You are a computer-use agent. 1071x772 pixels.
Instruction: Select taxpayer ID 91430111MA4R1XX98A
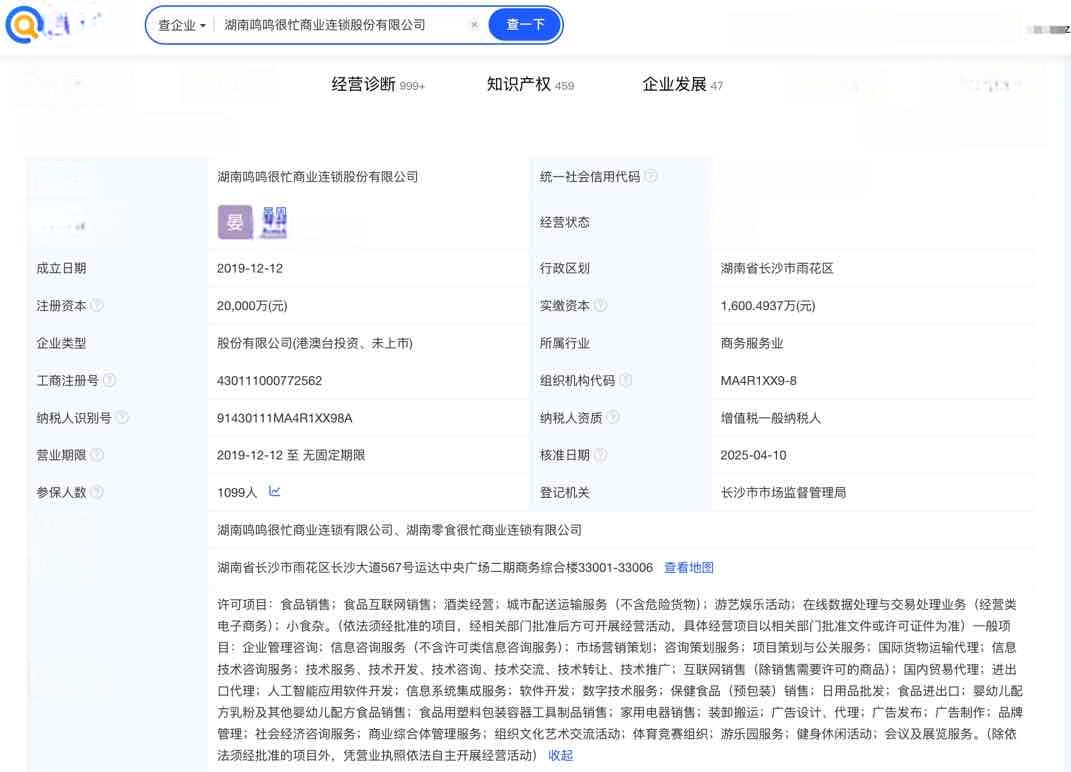coord(285,418)
